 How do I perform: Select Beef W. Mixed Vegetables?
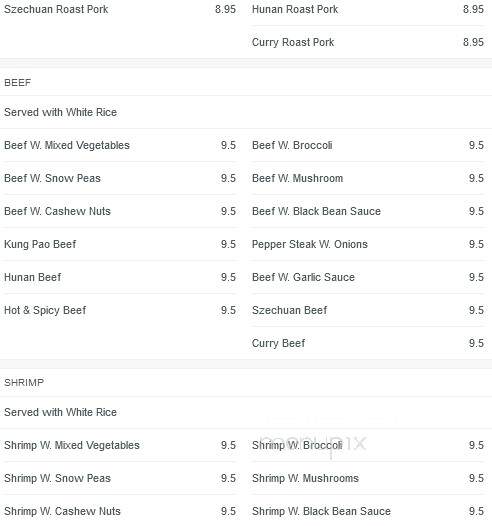(x=67, y=145)
